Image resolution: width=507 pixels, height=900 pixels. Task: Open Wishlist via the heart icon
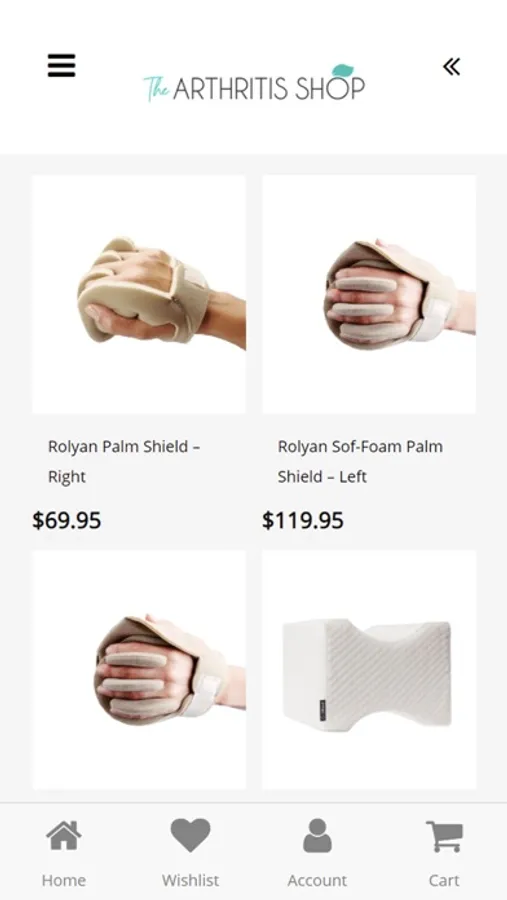pos(191,835)
